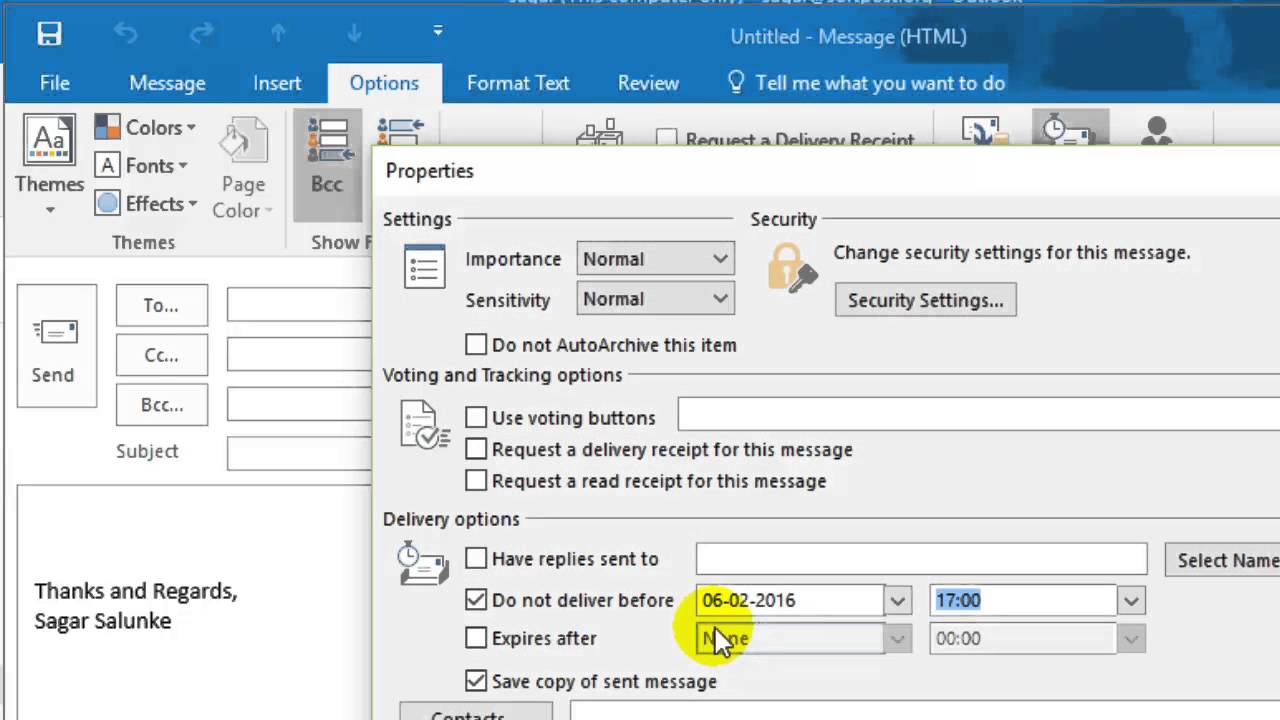Click the lightbulb Tell me icon
1280x720 pixels.
pos(736,82)
